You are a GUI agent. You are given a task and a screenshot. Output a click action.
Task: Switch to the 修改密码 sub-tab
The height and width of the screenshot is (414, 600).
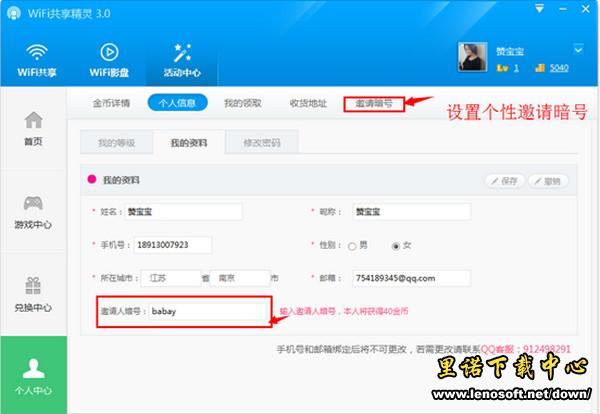pyautogui.click(x=262, y=142)
